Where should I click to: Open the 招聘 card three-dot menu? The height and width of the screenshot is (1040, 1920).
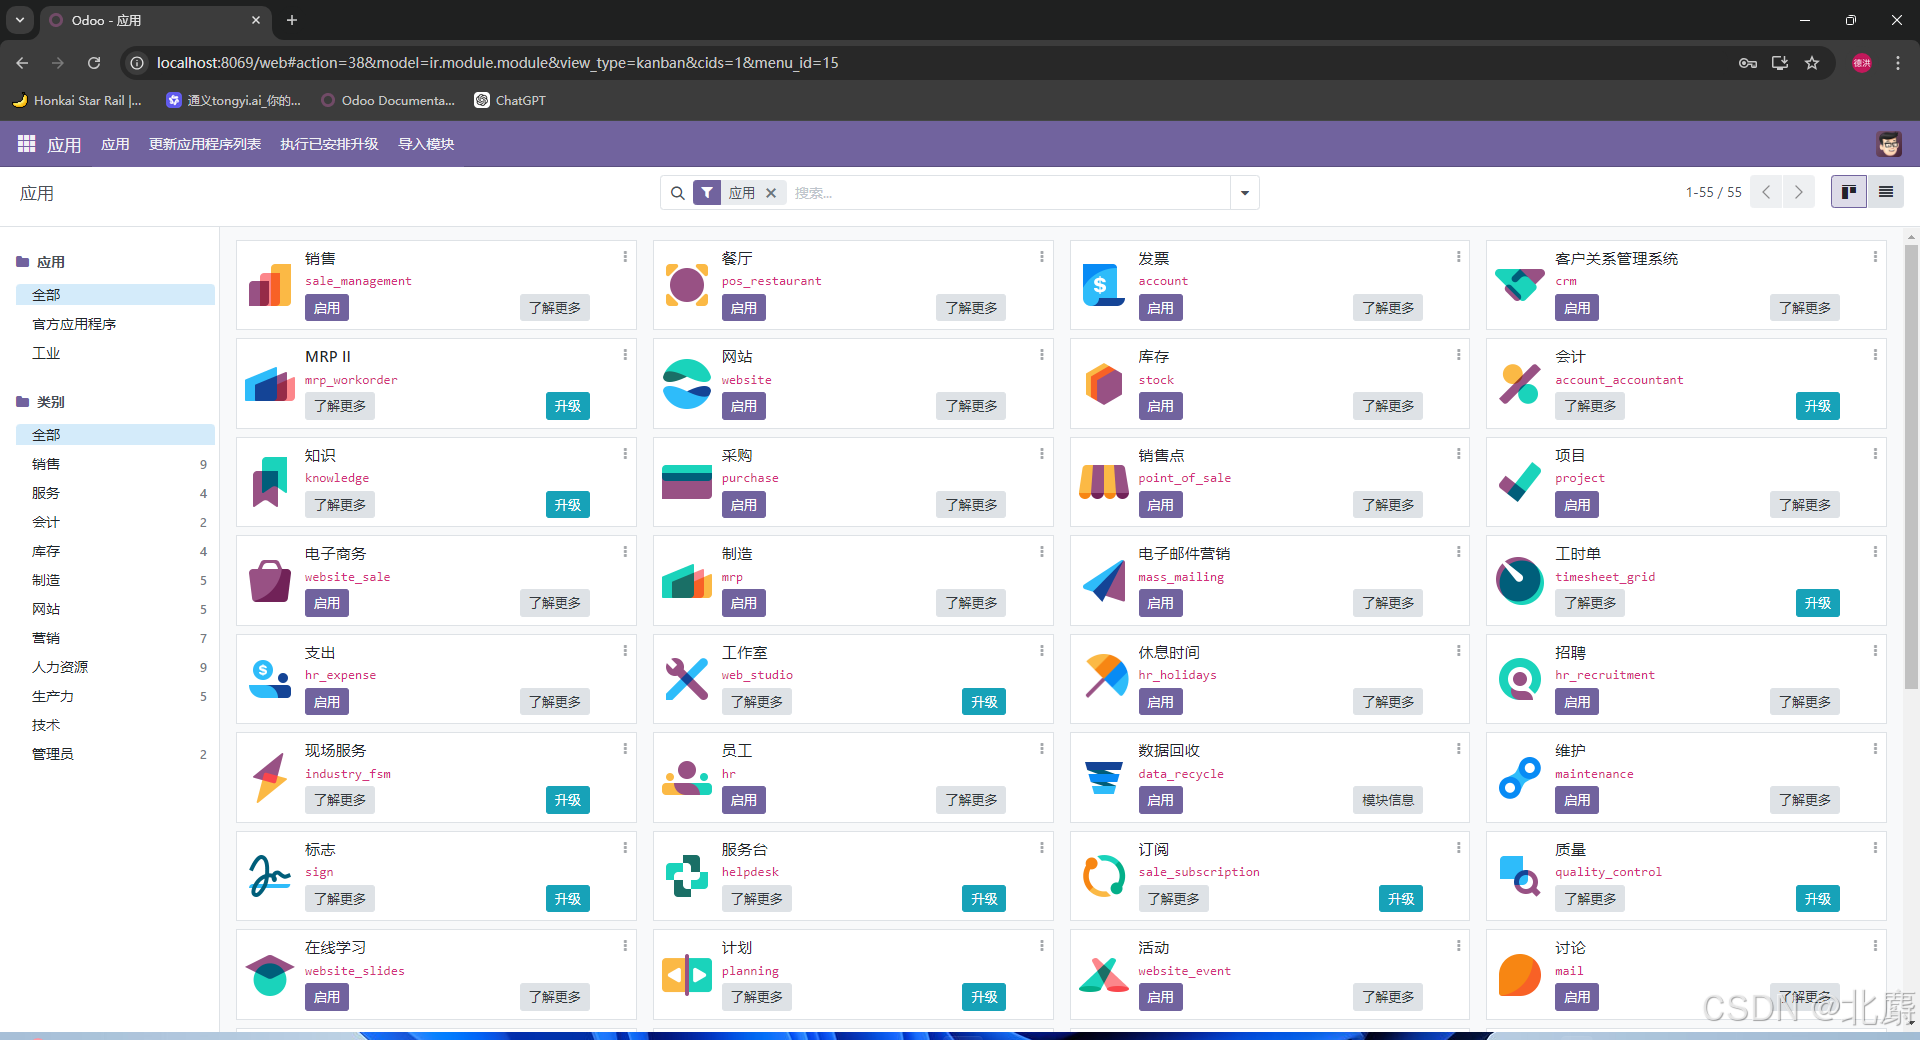pos(1875,651)
